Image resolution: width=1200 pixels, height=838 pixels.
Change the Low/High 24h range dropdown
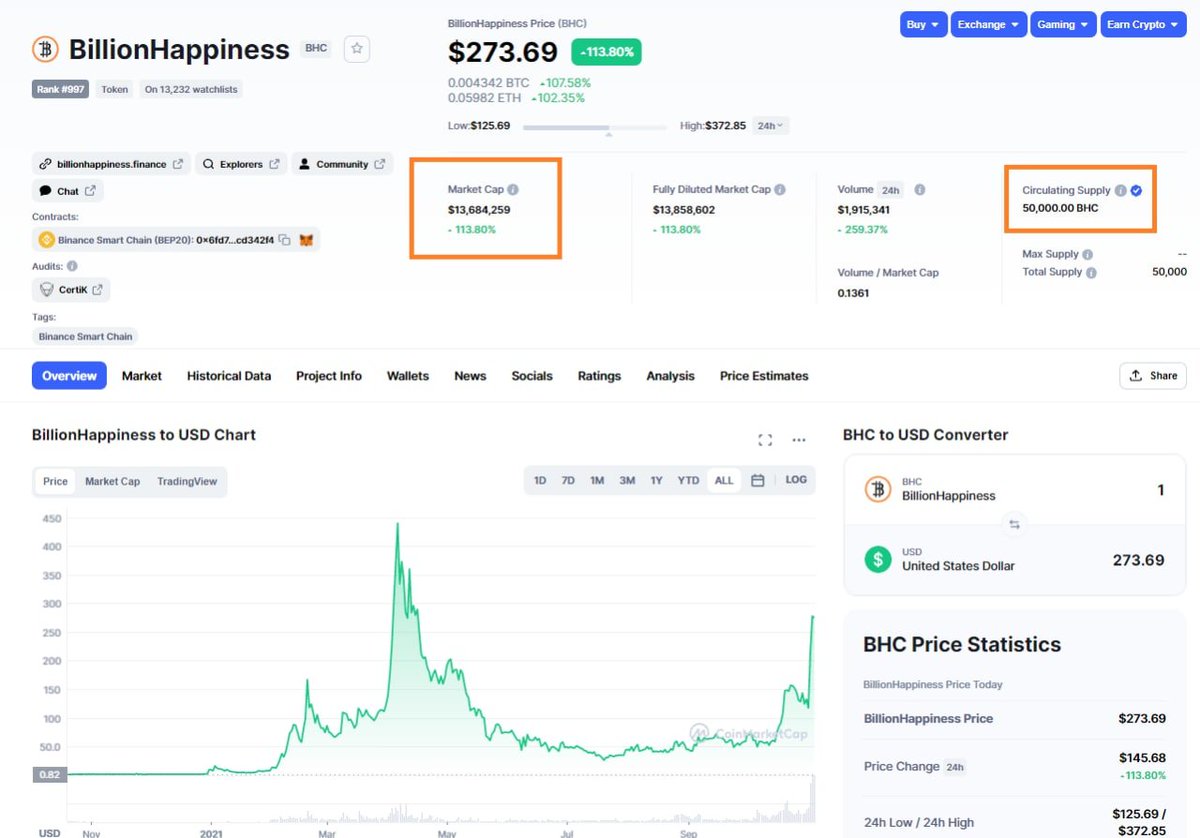pyautogui.click(x=773, y=126)
